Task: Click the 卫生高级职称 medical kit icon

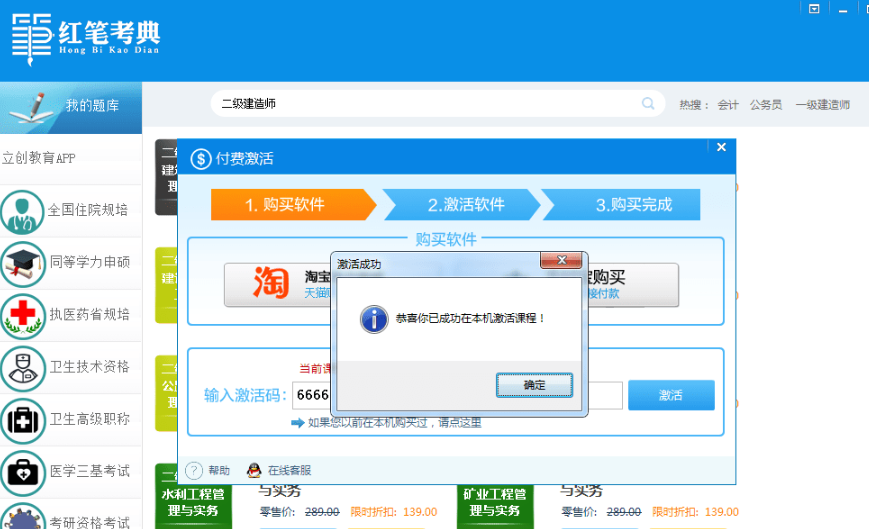Action: (x=23, y=421)
